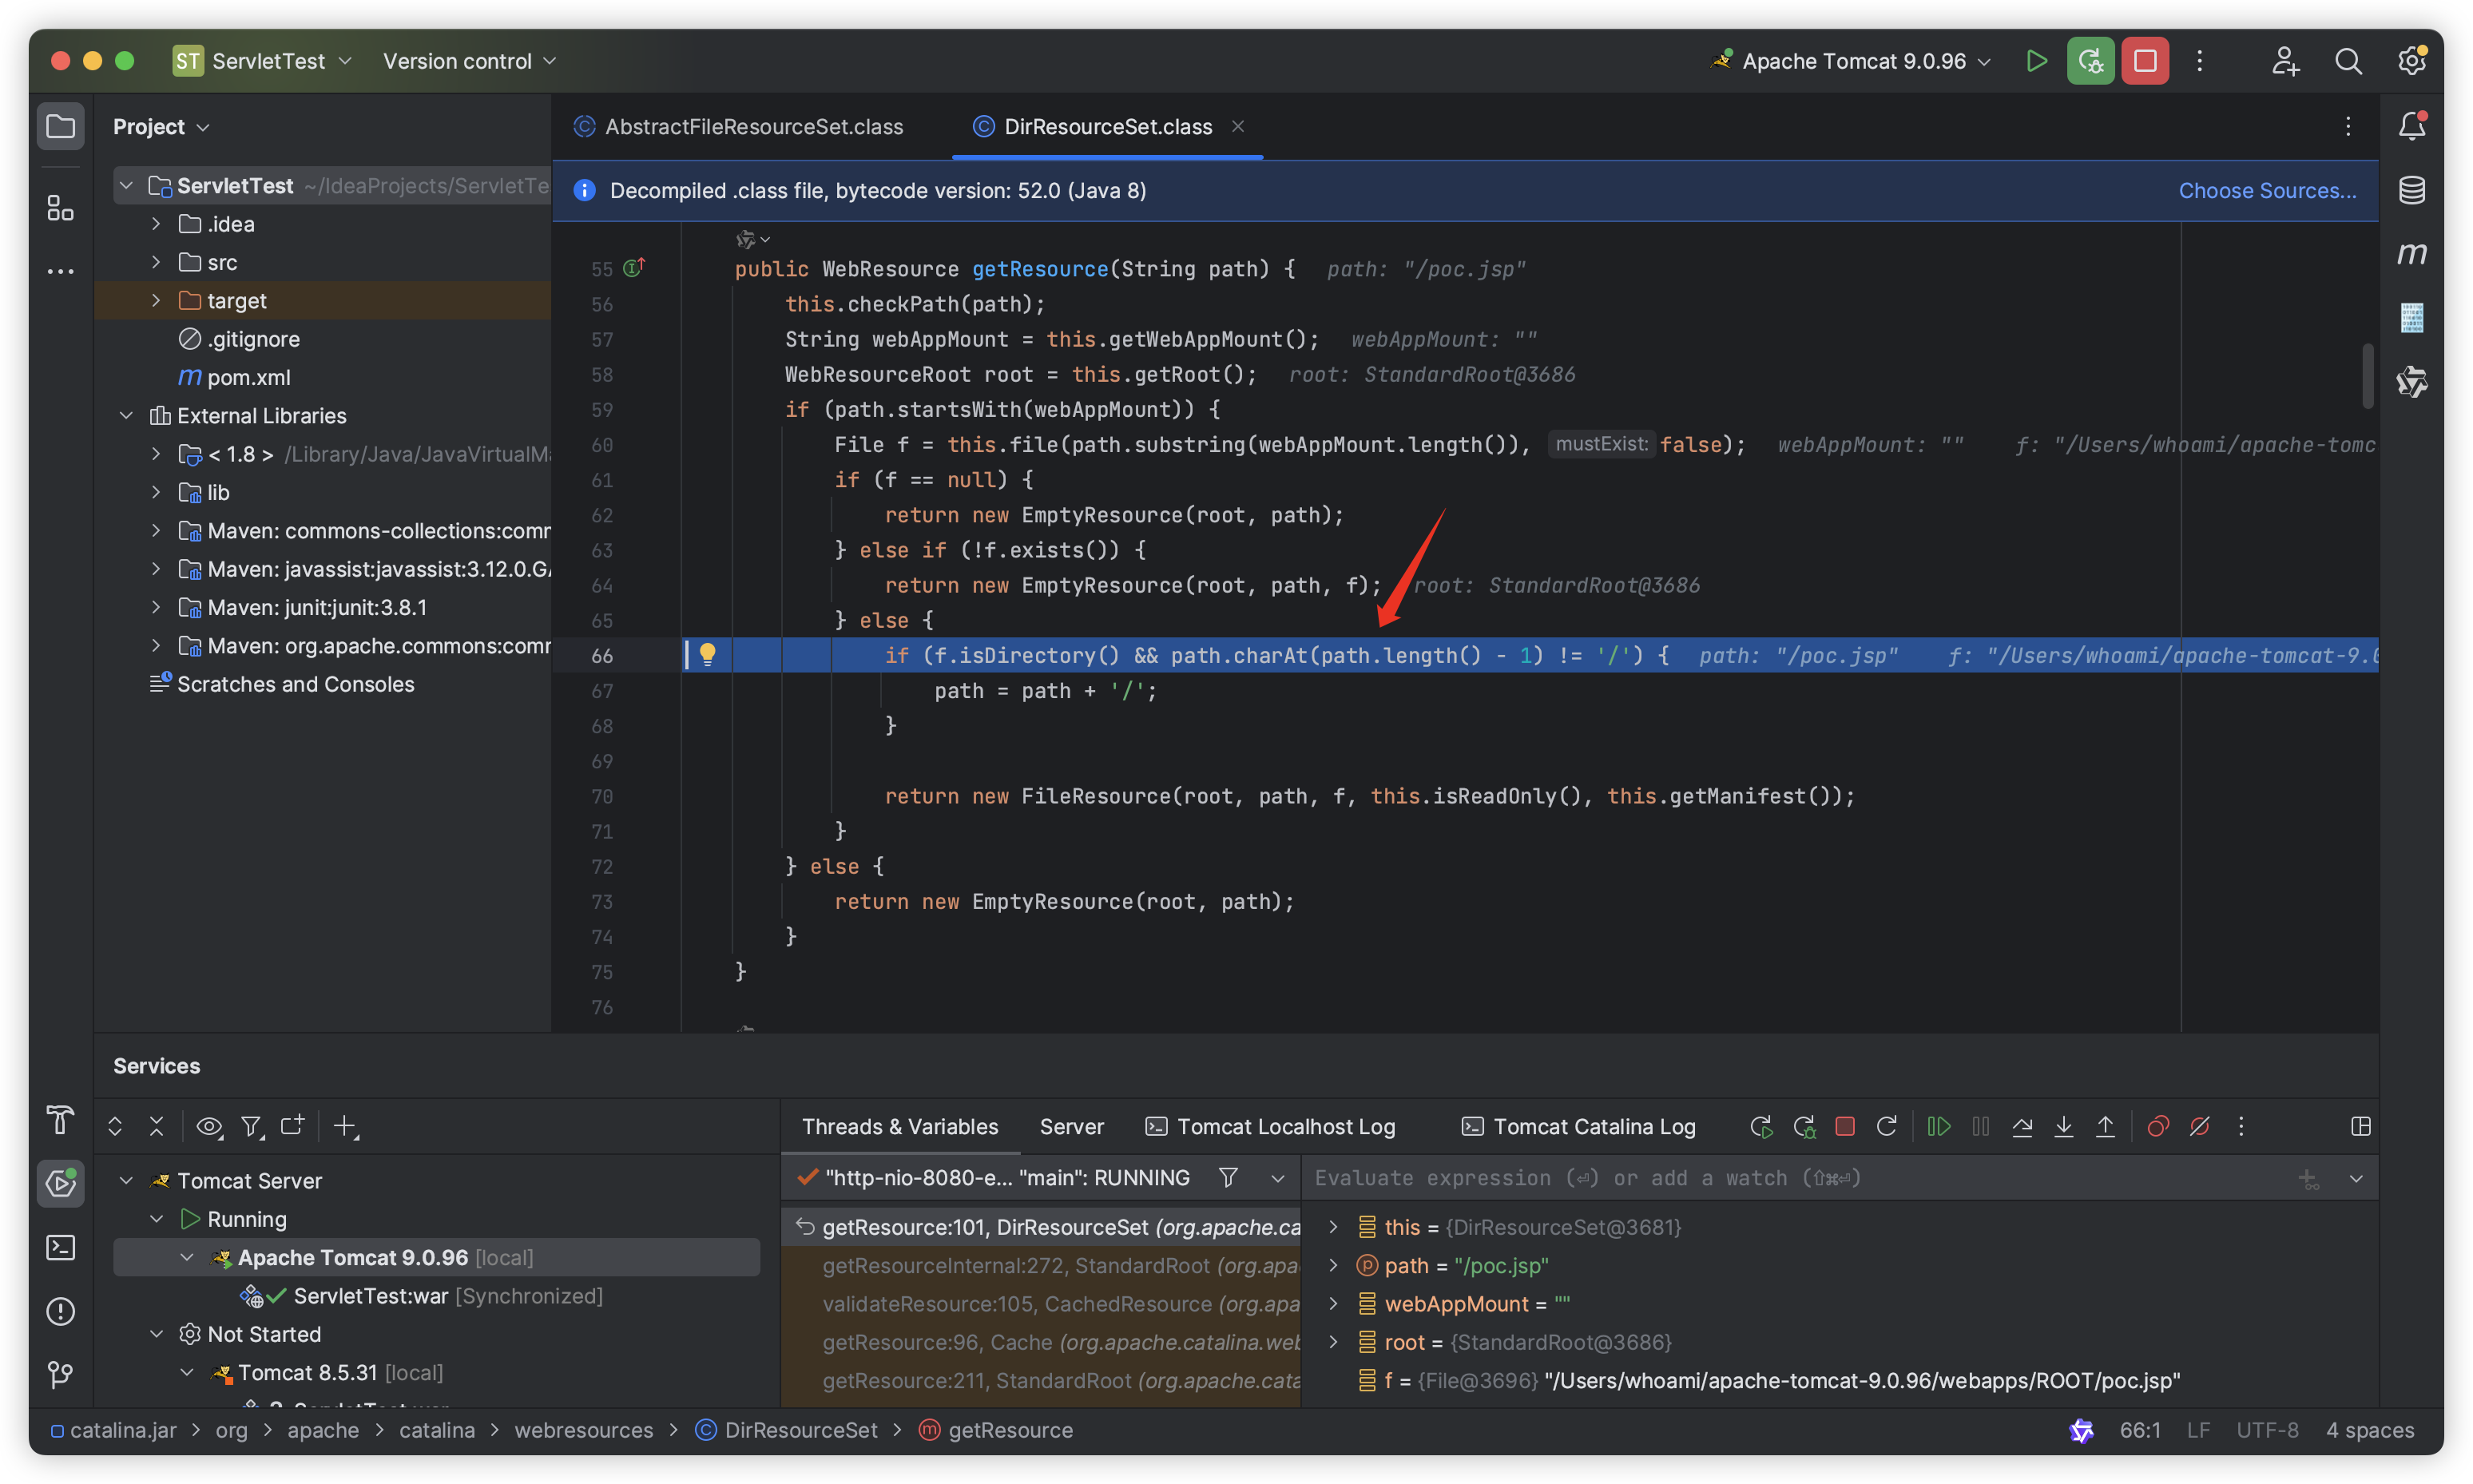Click the webresources breadcrumb

(x=583, y=1430)
